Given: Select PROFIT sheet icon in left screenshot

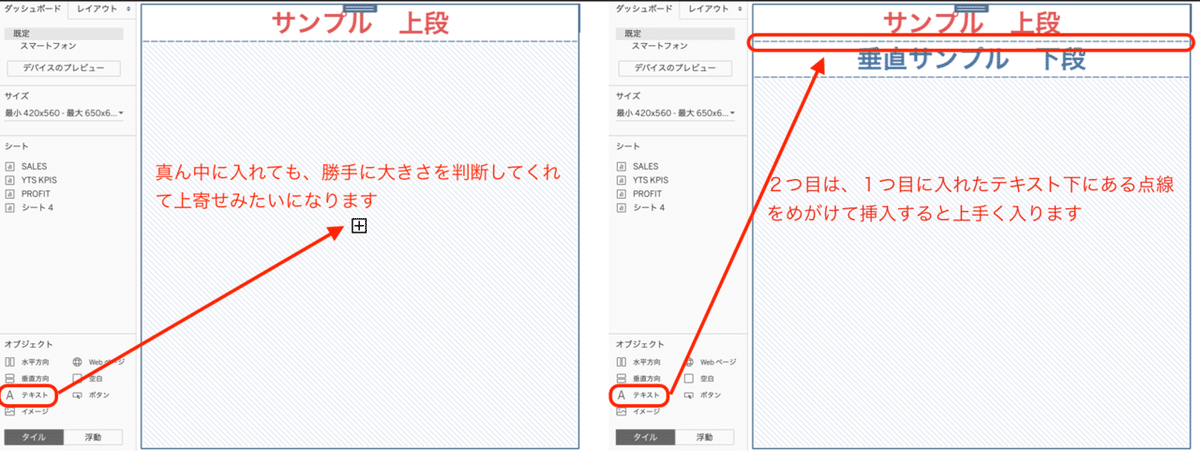Looking at the screenshot, I should tap(9, 192).
